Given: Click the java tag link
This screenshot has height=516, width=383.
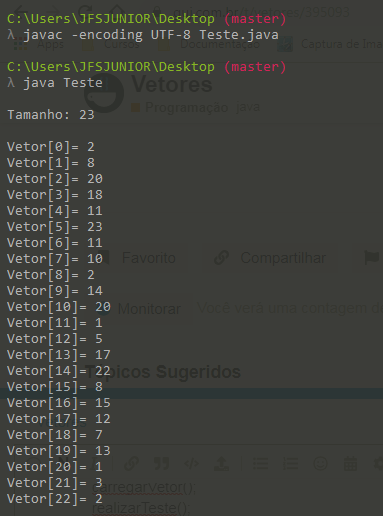Looking at the screenshot, I should (248, 107).
